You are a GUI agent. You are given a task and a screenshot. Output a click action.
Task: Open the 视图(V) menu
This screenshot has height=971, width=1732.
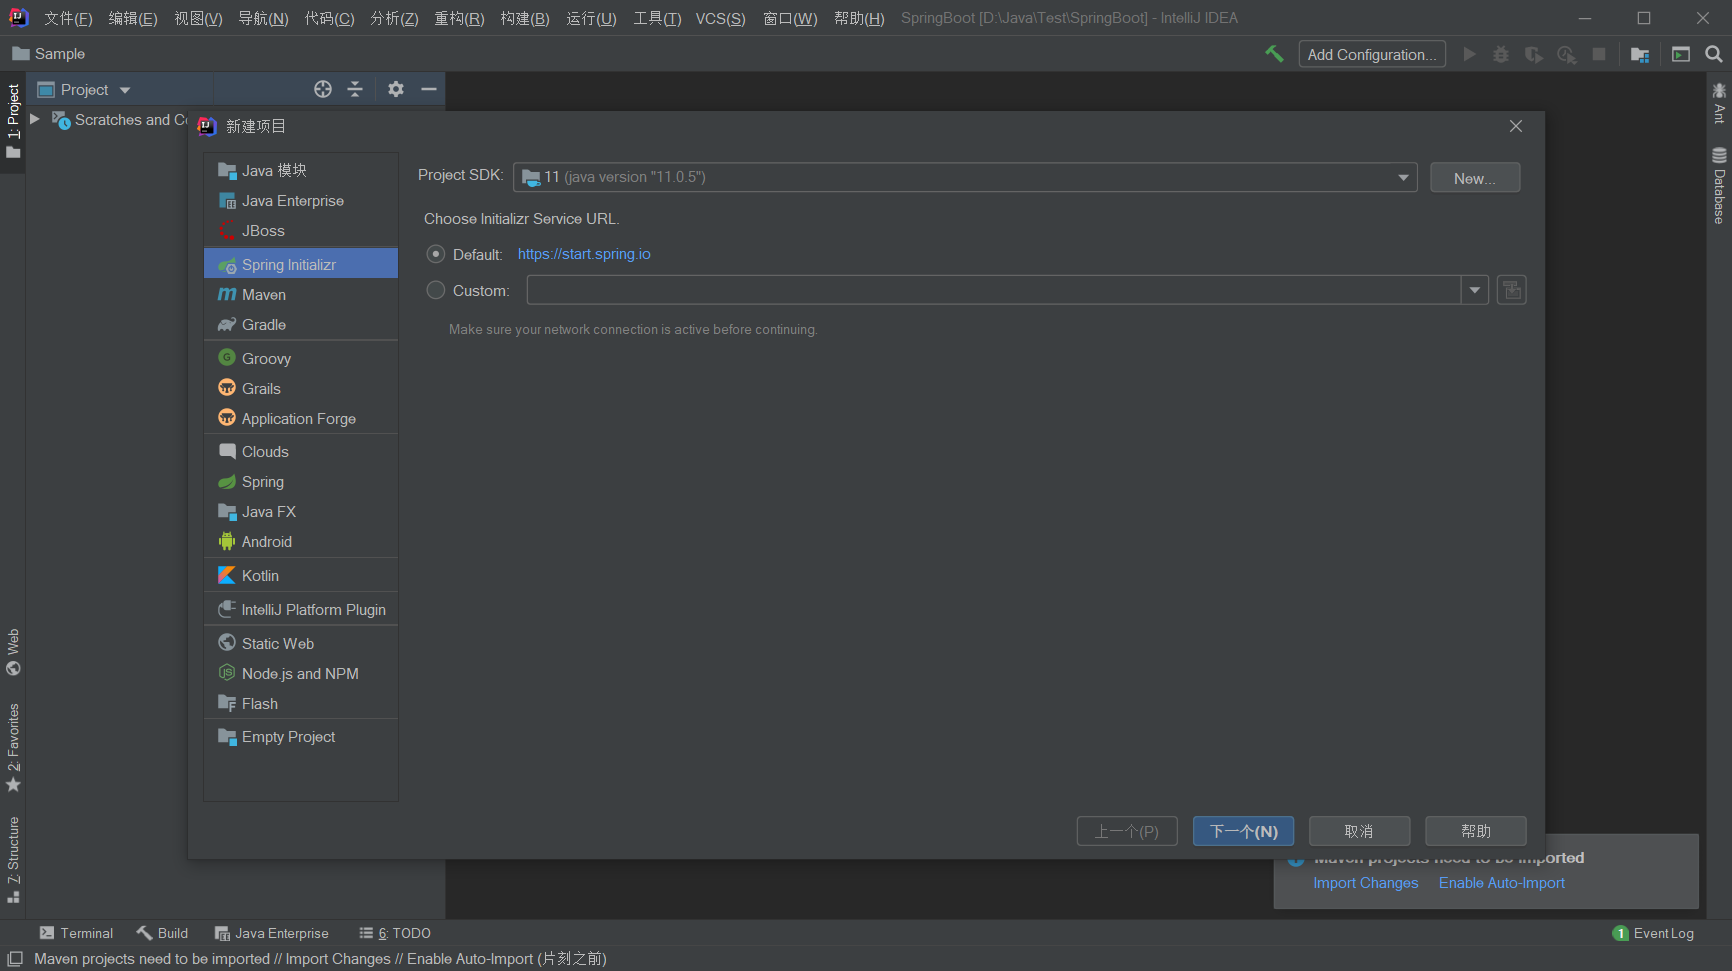[x=198, y=18]
